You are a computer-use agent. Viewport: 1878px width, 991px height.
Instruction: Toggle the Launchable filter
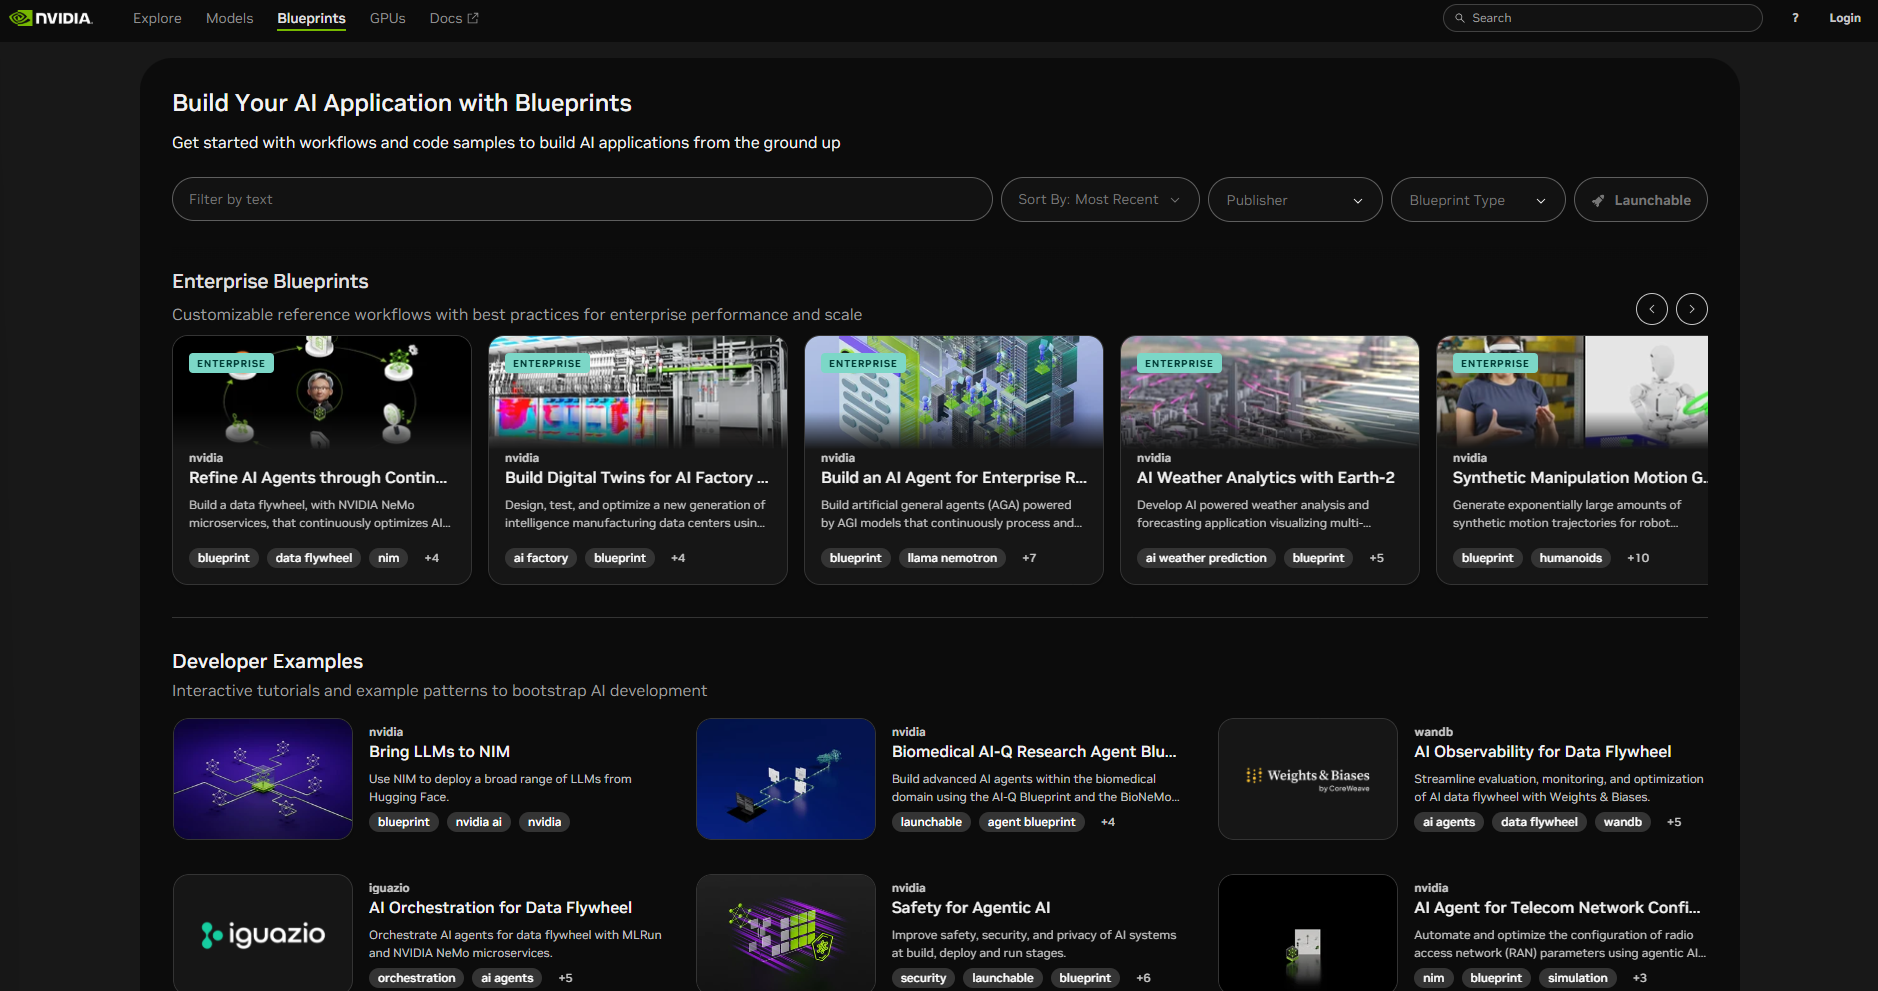[x=1640, y=200]
